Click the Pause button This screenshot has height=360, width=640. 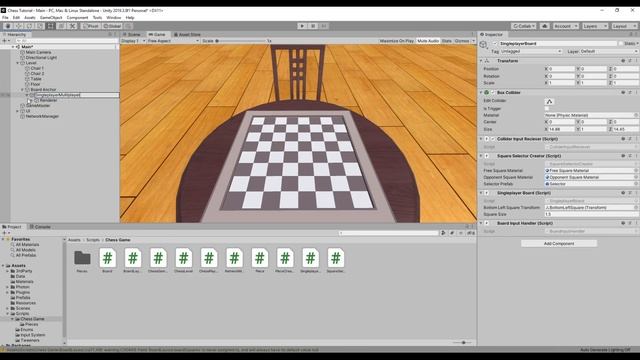click(x=313, y=26)
